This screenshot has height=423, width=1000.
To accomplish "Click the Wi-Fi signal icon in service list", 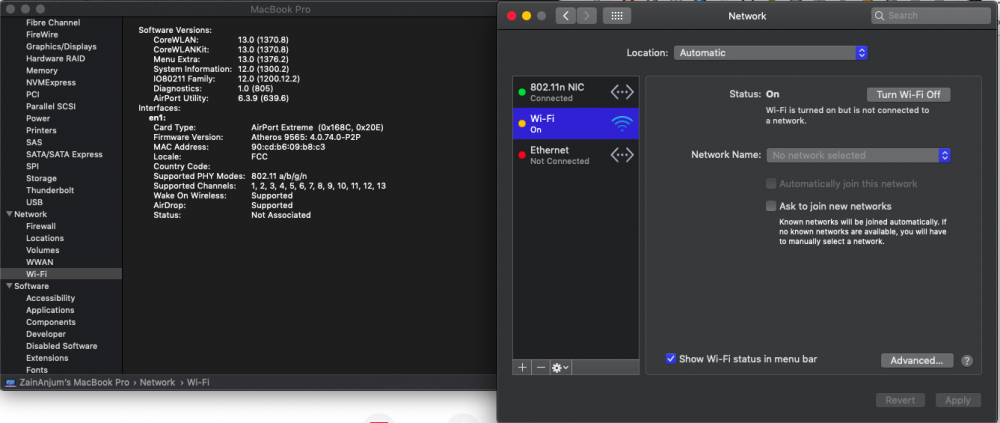I will pos(622,123).
